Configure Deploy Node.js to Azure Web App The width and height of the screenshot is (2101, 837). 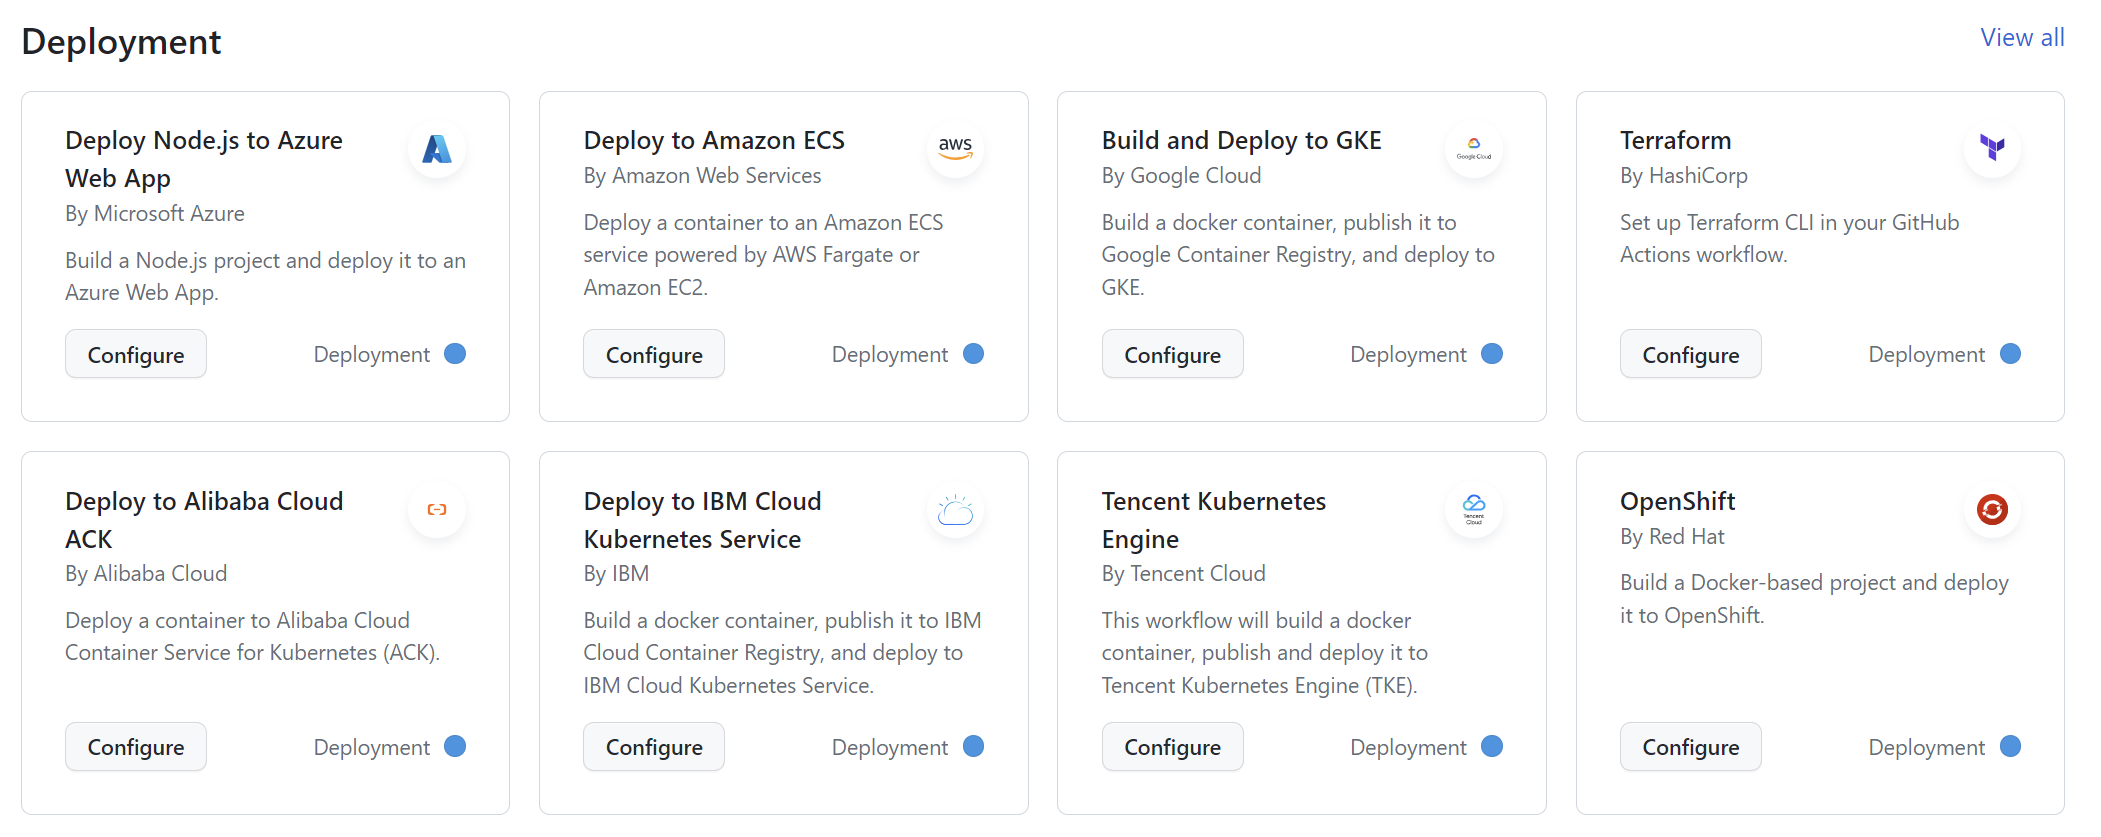pyautogui.click(x=136, y=354)
